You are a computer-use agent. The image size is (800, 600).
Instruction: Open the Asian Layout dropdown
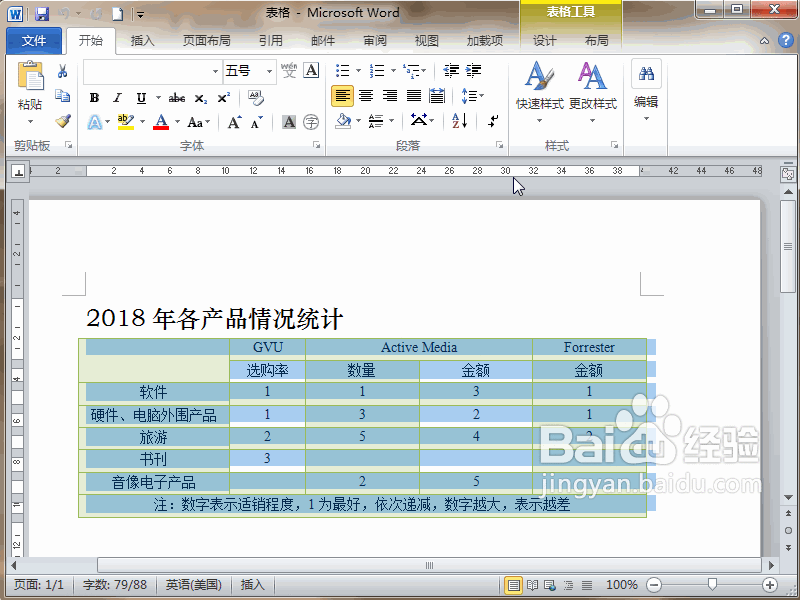coord(422,121)
